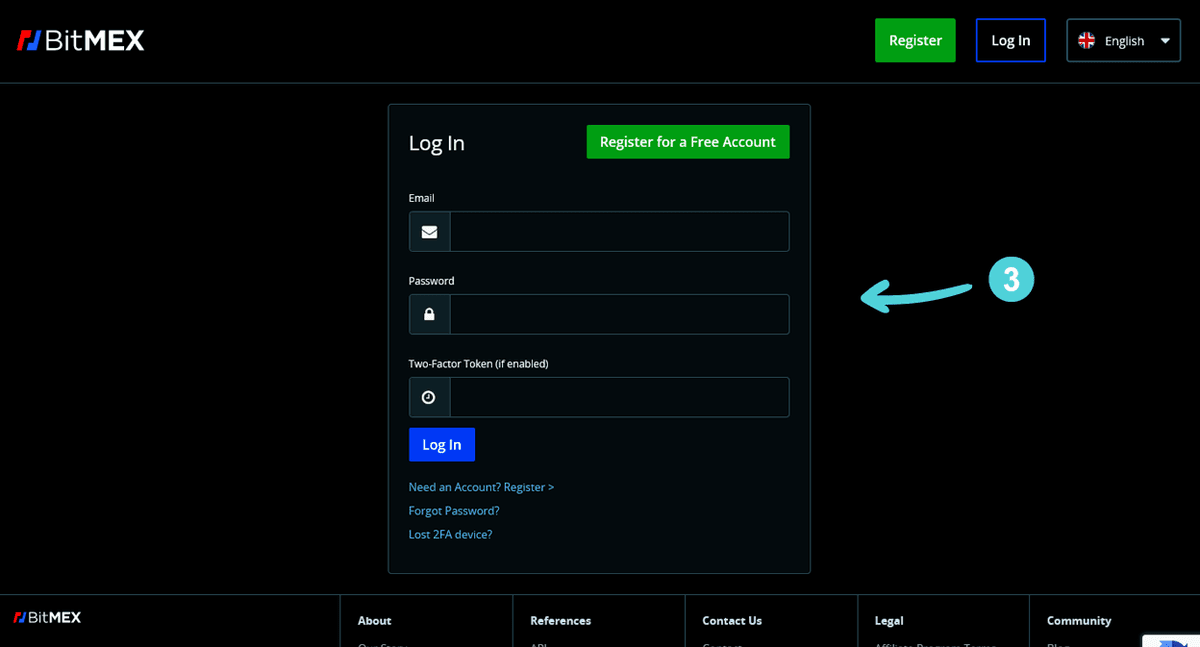
Task: Open the Lost 2FA device? link
Action: [x=451, y=535]
